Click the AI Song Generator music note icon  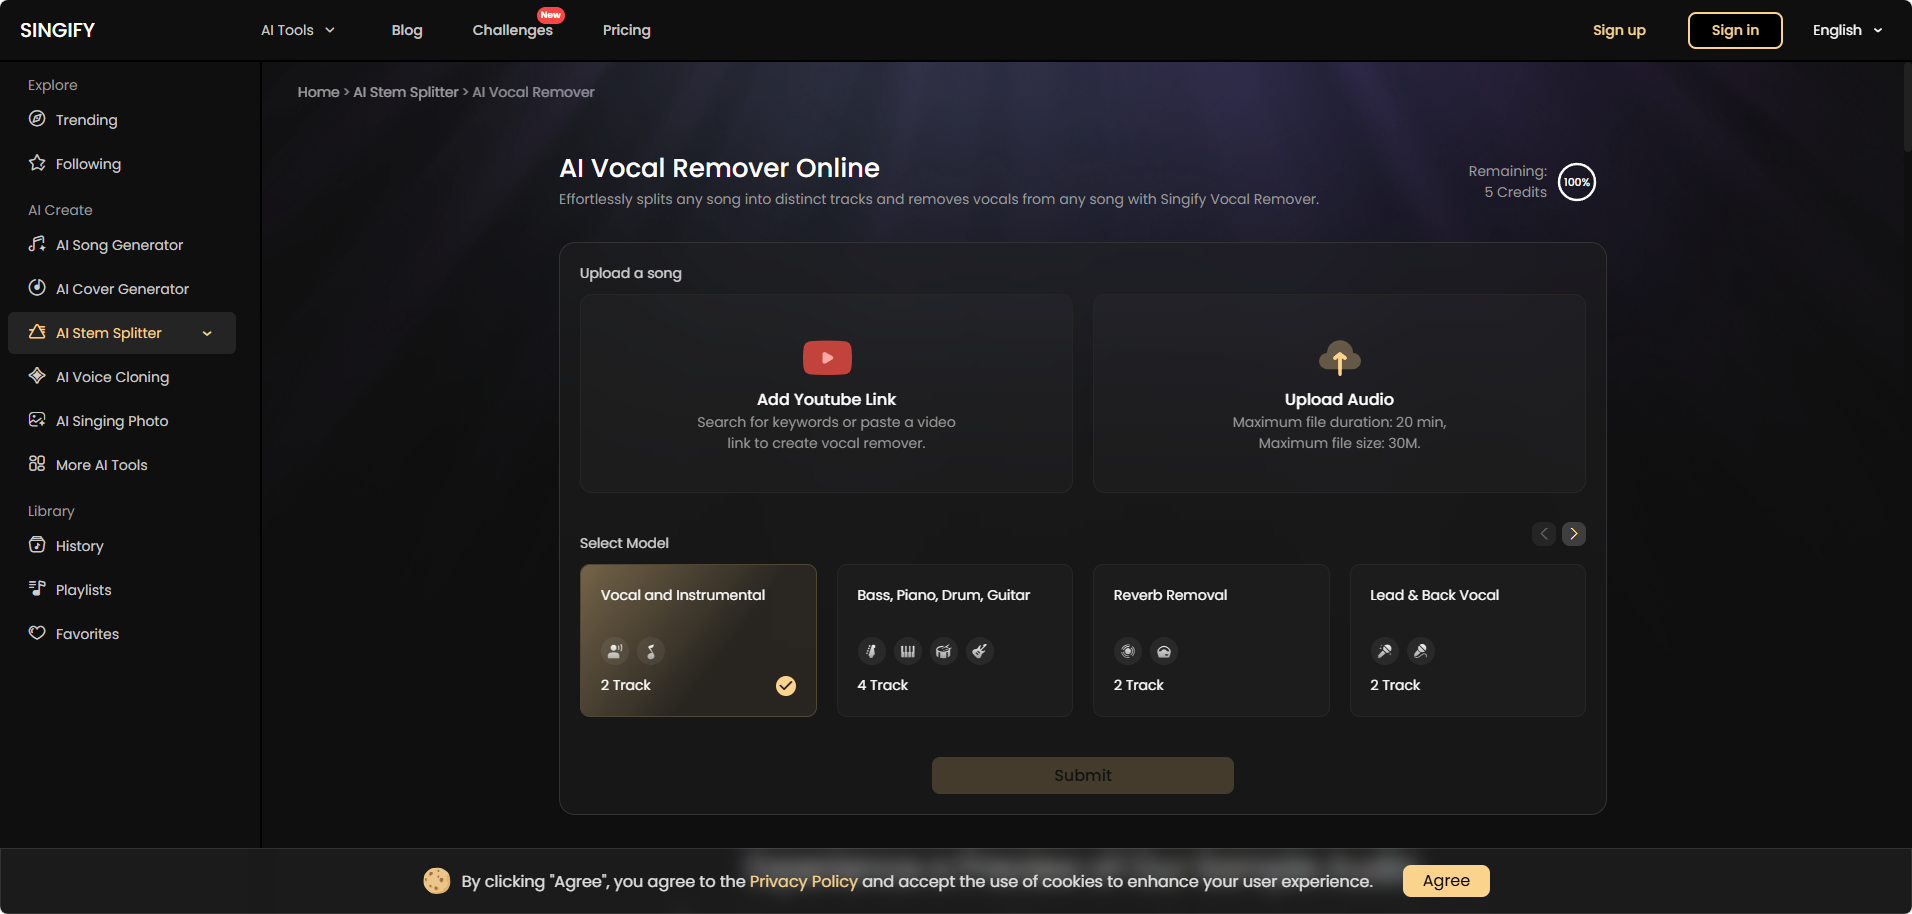[x=37, y=244]
